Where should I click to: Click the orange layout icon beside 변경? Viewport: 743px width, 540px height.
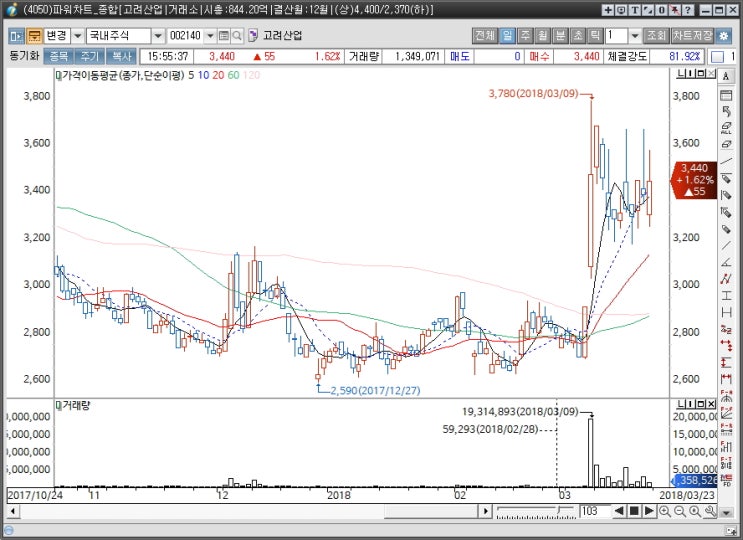coord(34,36)
